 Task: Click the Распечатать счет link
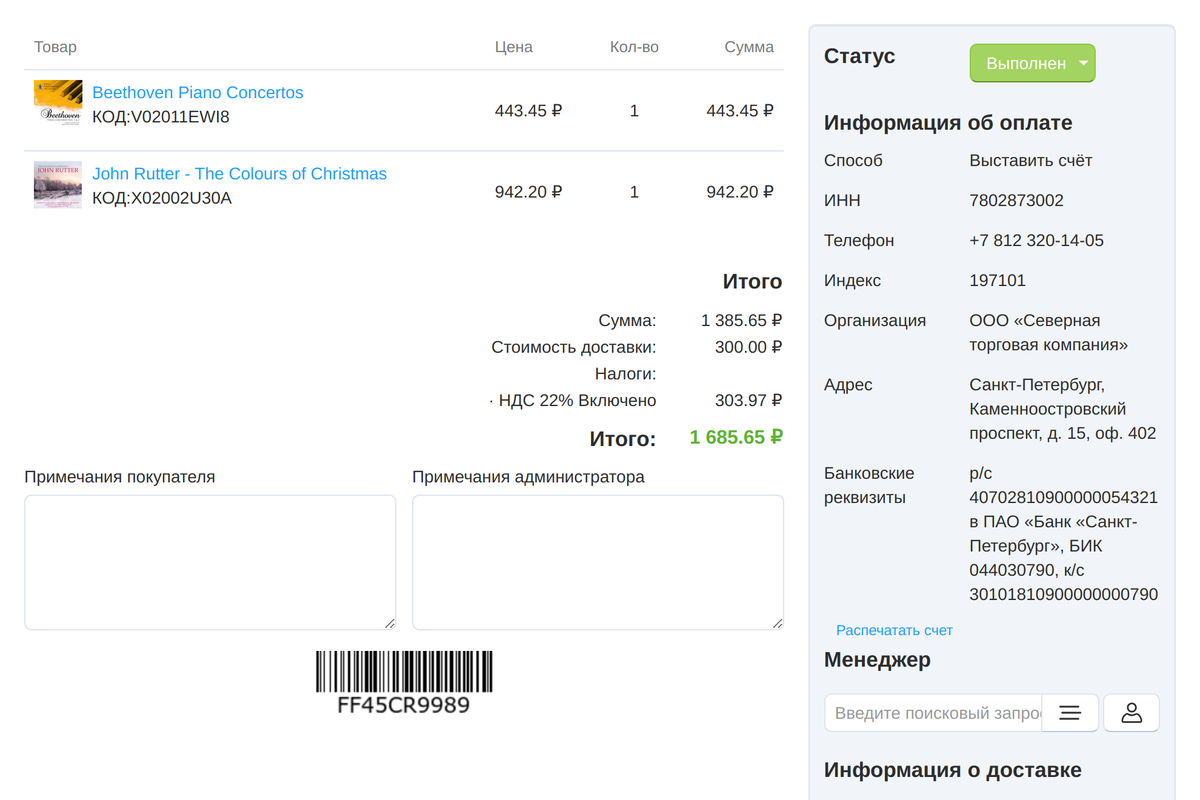pyautogui.click(x=894, y=630)
